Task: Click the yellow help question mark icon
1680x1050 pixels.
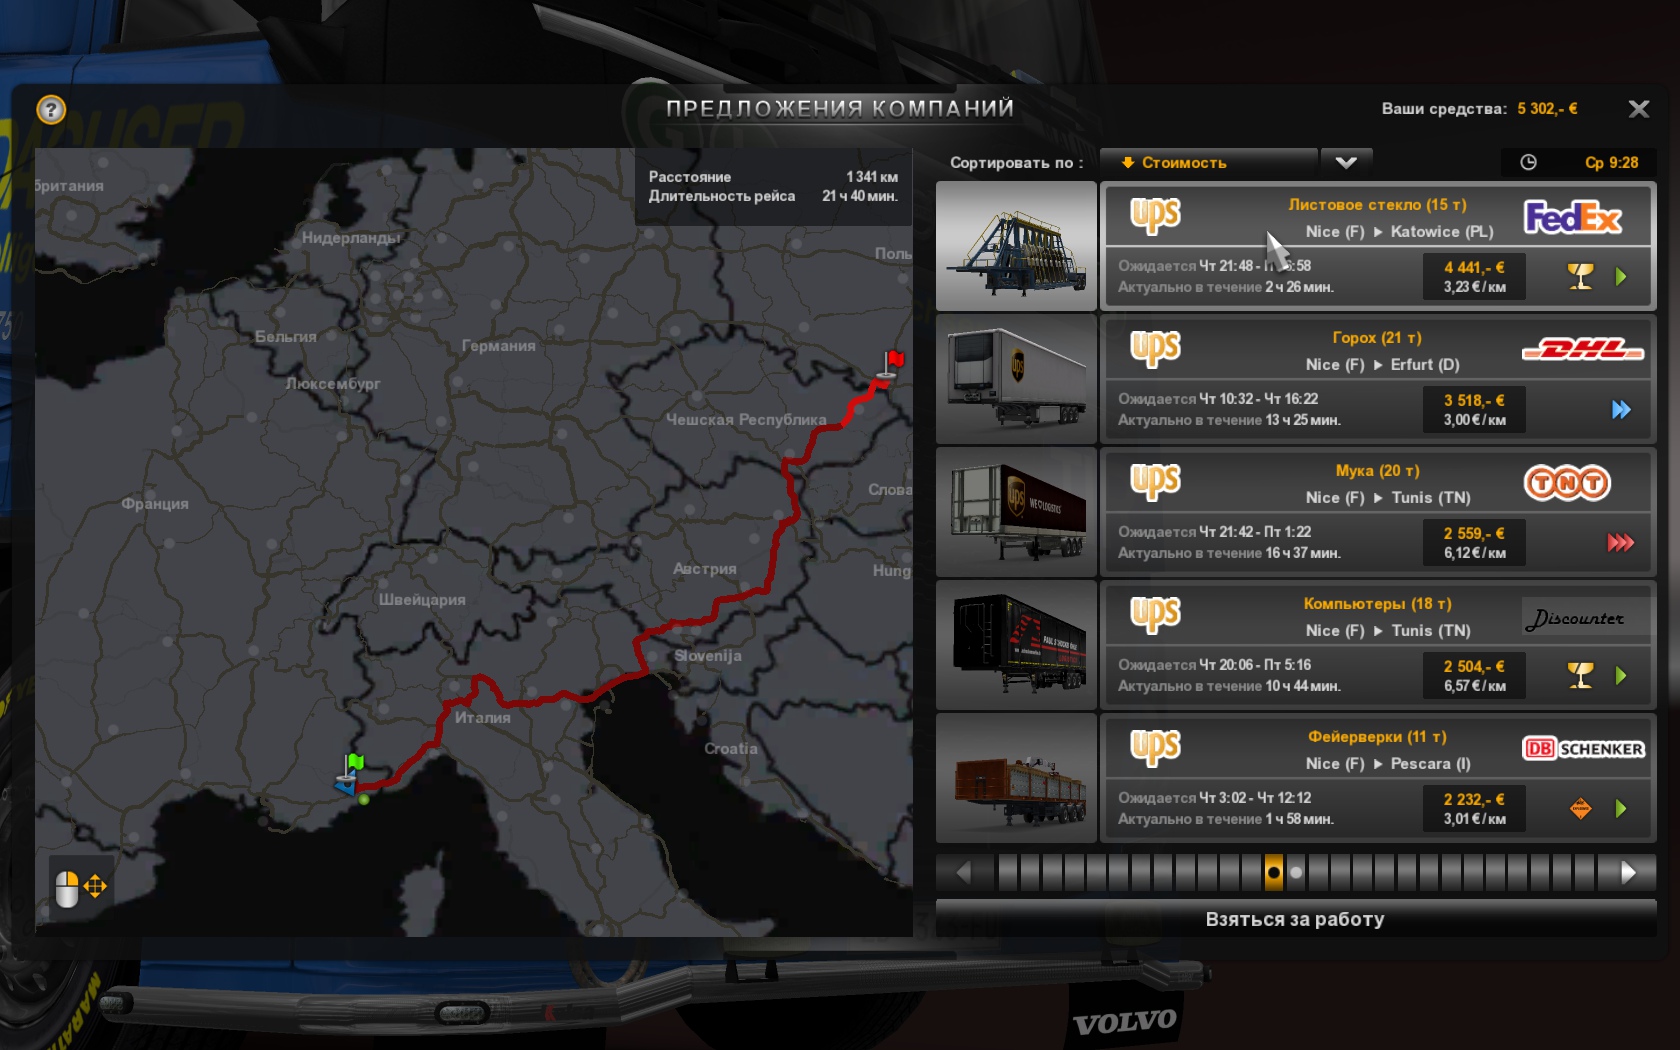Action: click(51, 109)
